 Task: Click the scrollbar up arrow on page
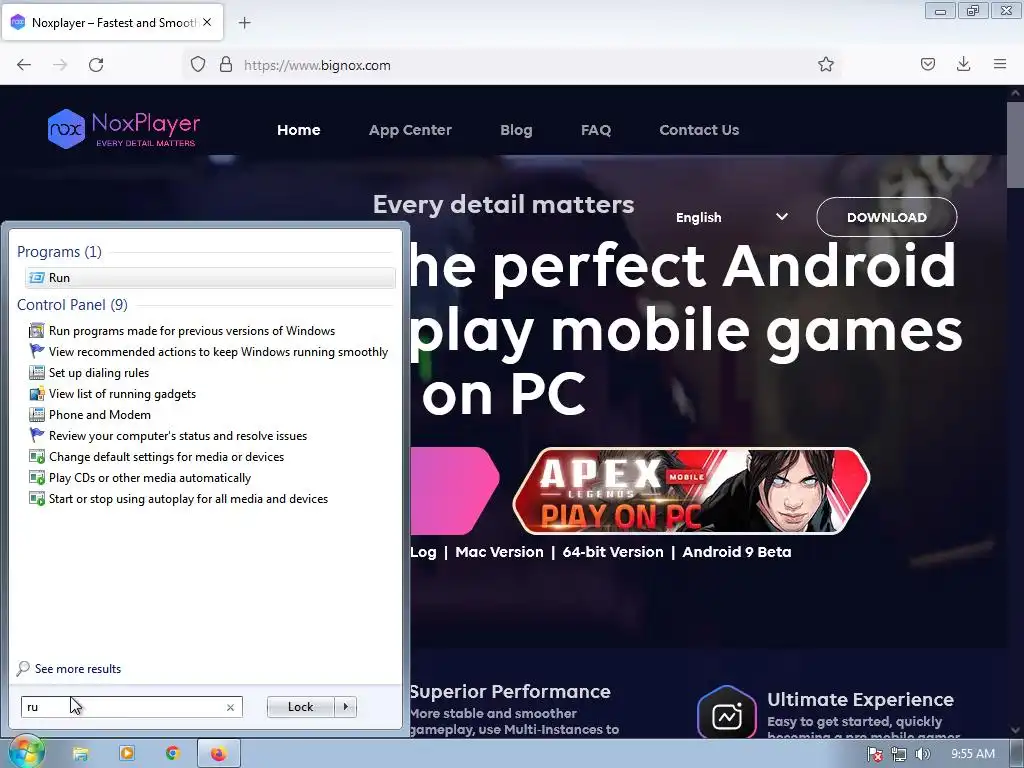click(x=1015, y=93)
